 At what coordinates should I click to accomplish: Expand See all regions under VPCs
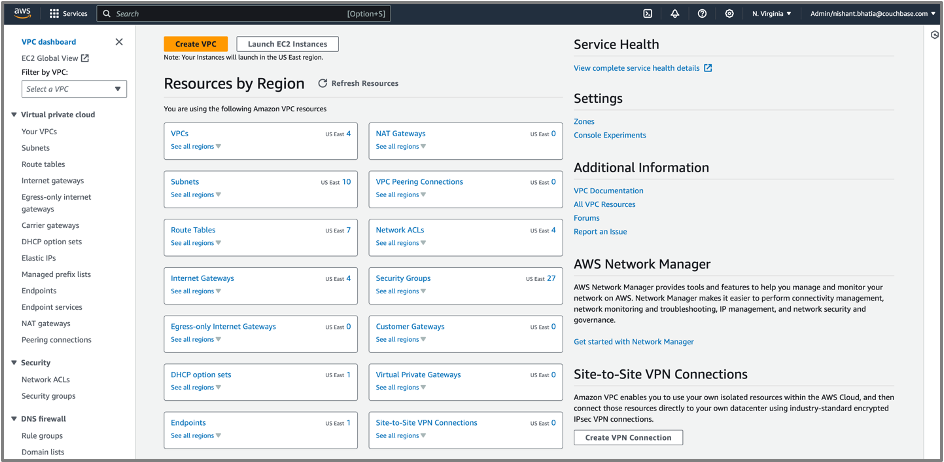coord(196,146)
